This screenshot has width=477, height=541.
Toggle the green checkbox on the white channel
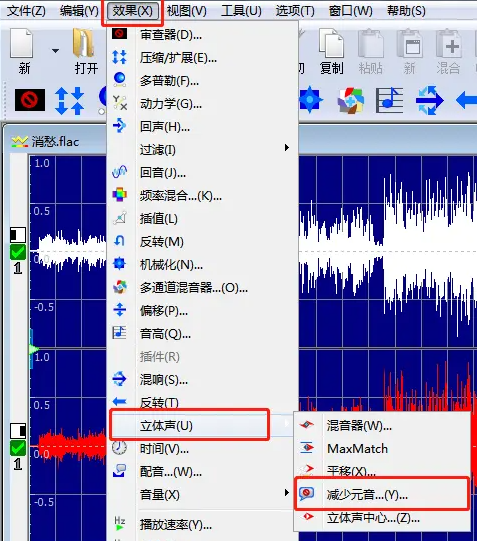click(18, 252)
